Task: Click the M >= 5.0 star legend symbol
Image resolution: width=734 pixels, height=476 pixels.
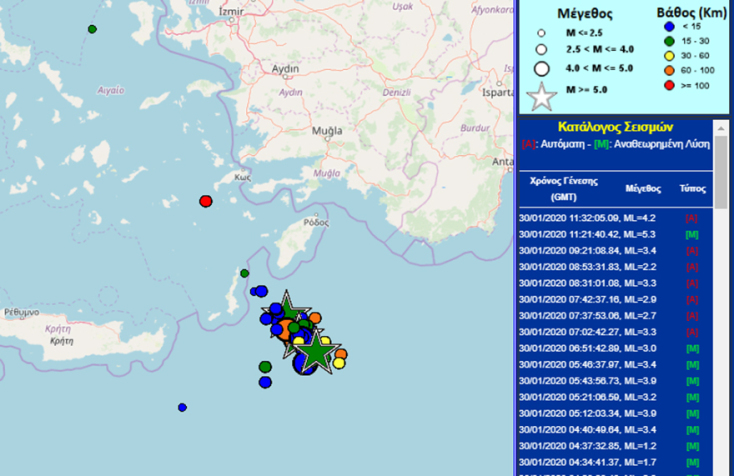Action: (542, 98)
